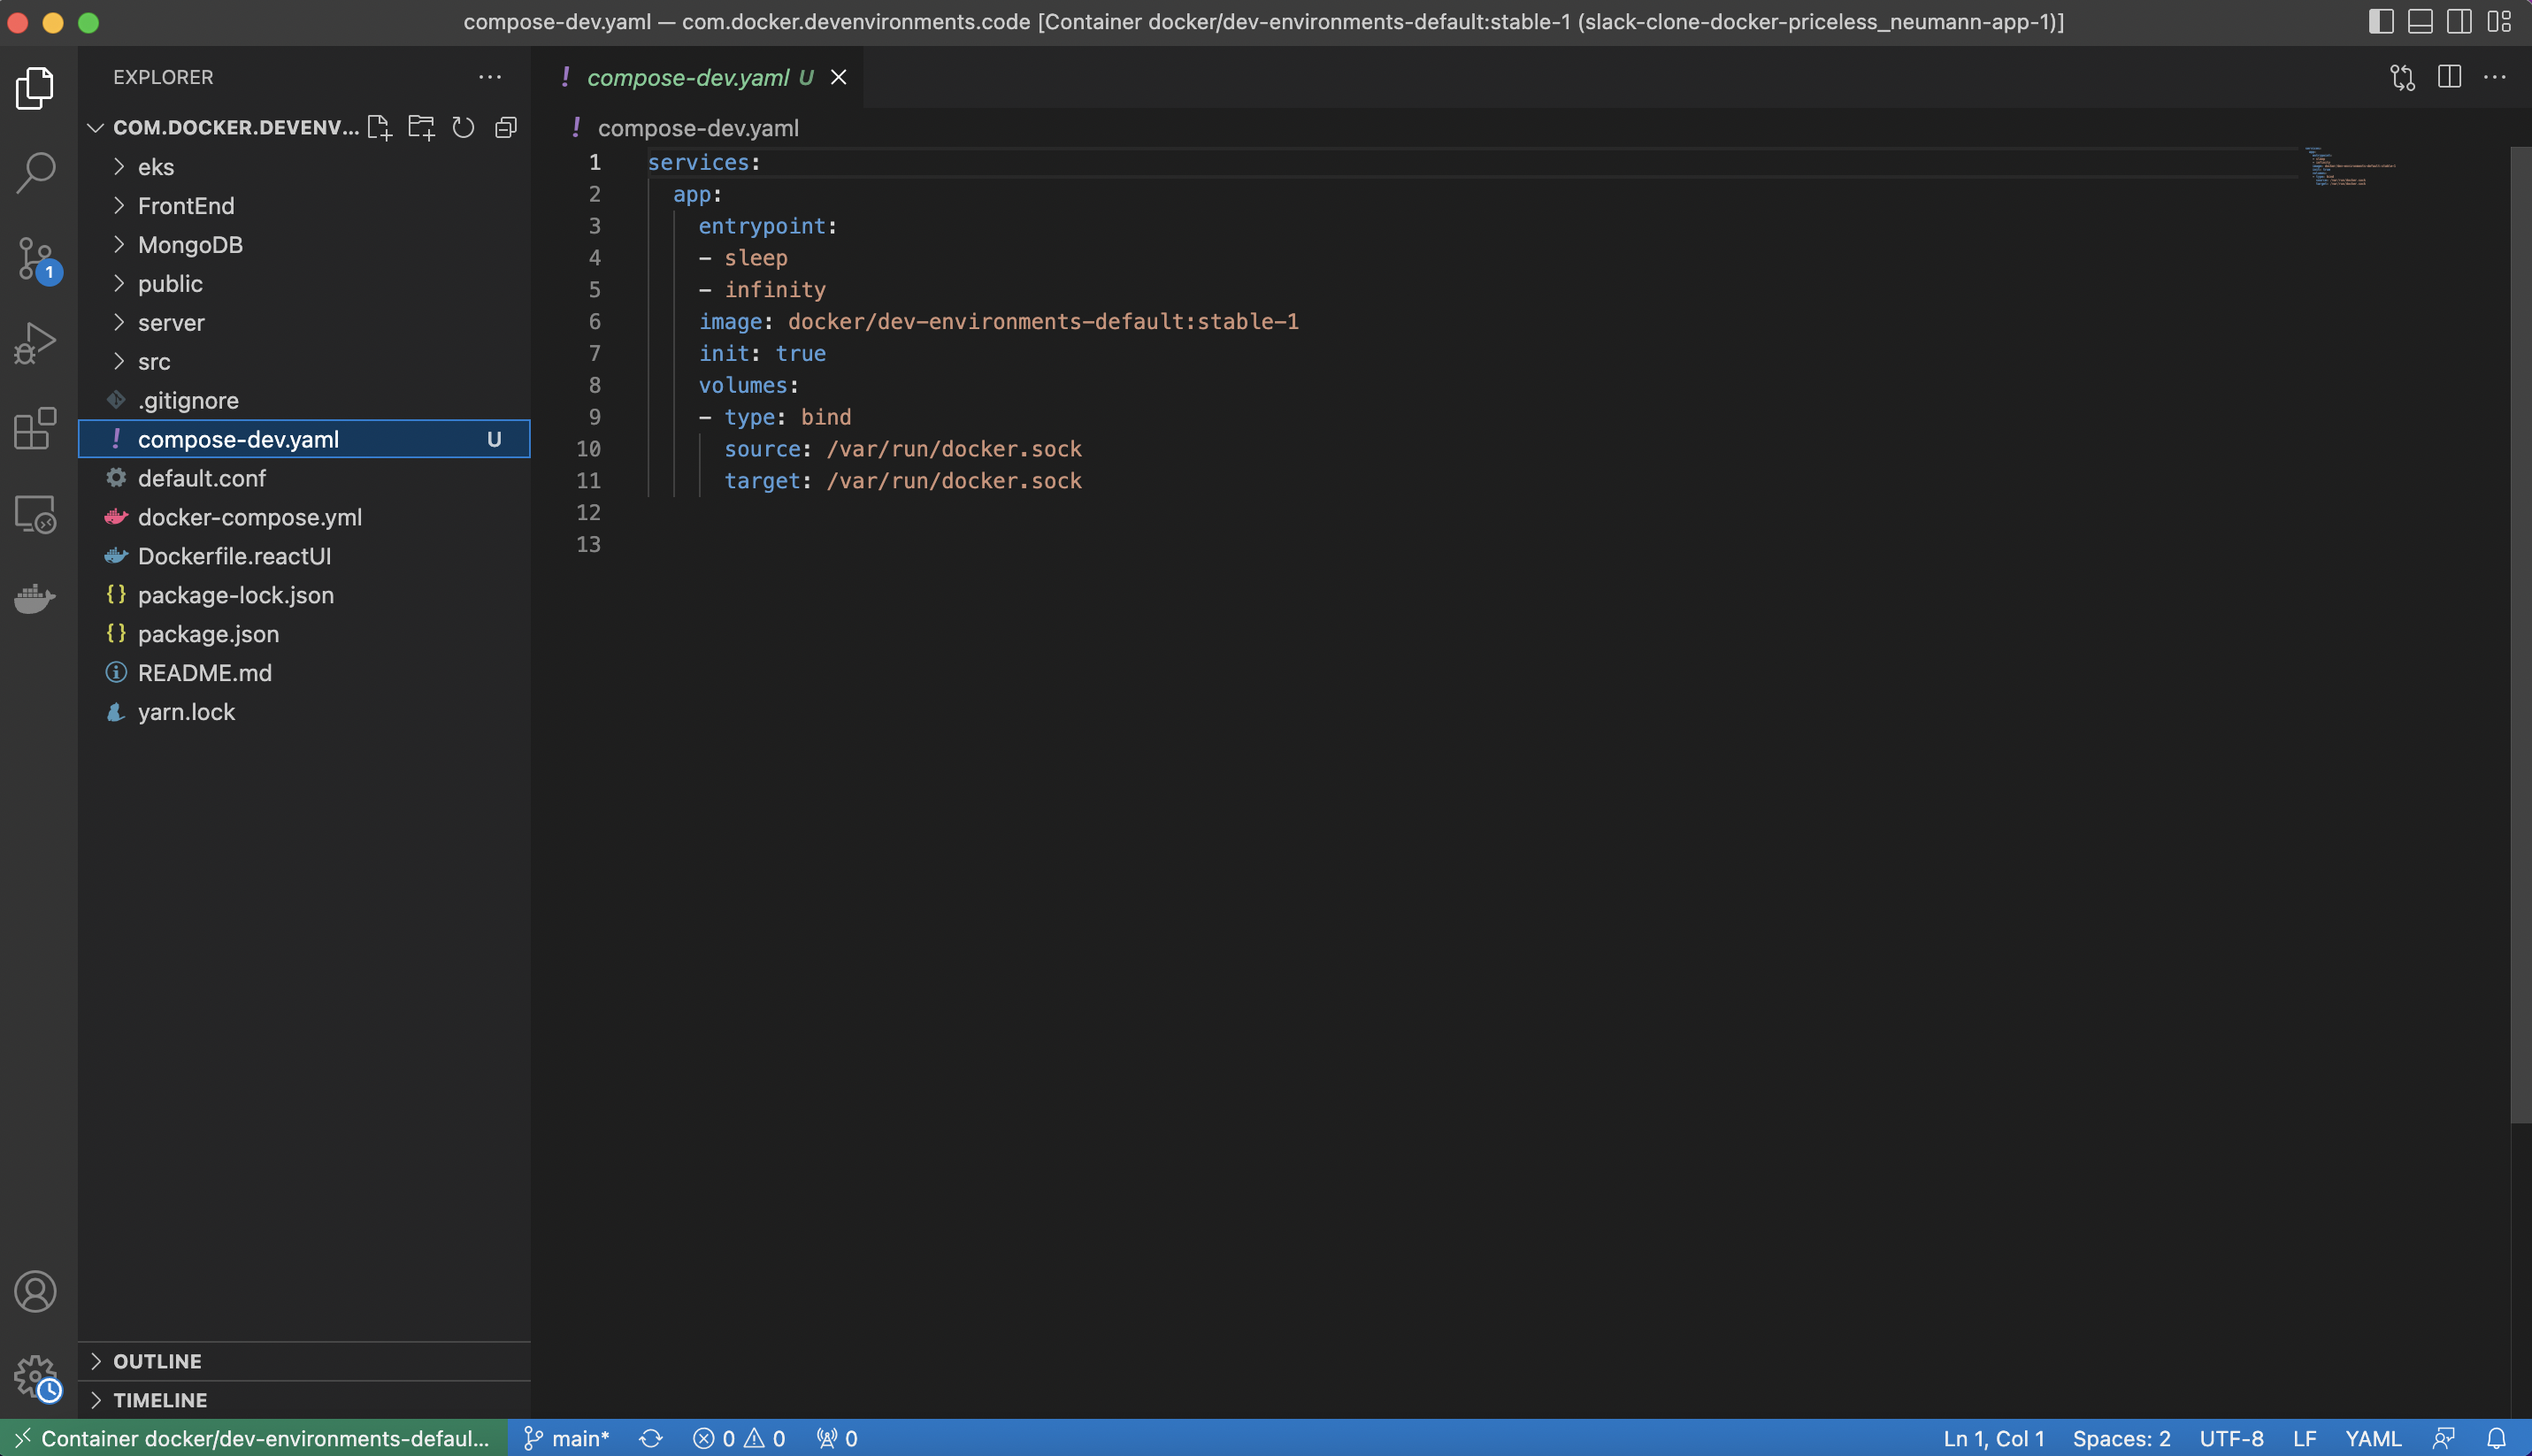
Task: Change indentation via Spaces: 2
Action: click(2121, 1438)
